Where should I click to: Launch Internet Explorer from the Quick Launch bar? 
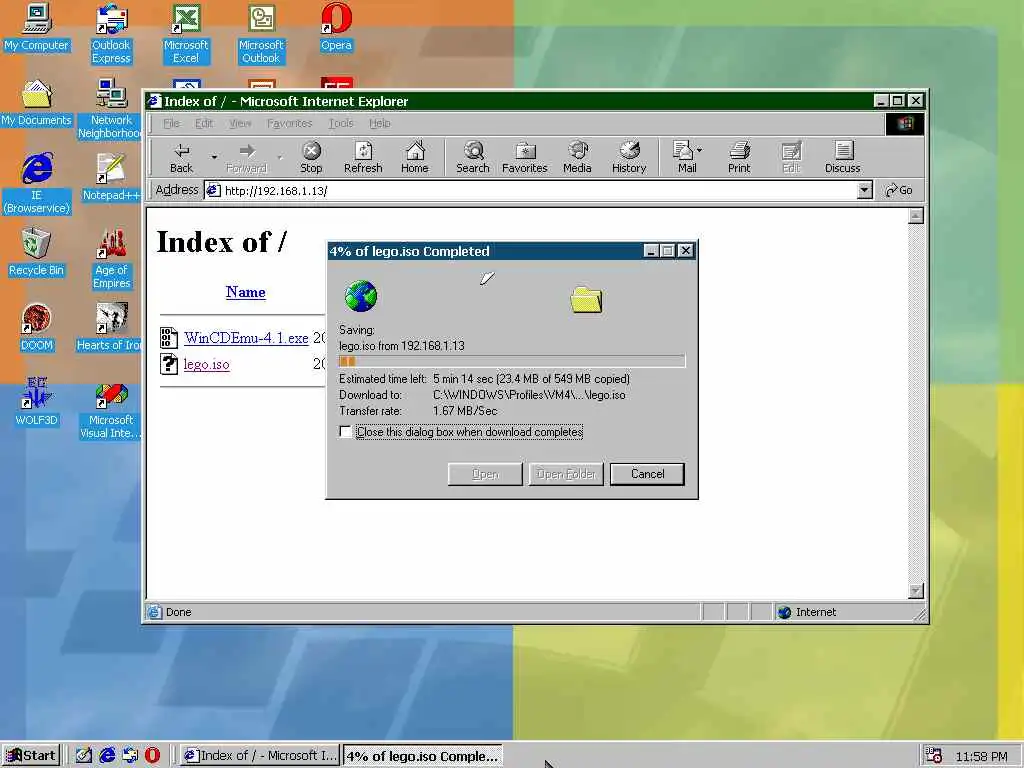[x=107, y=756]
